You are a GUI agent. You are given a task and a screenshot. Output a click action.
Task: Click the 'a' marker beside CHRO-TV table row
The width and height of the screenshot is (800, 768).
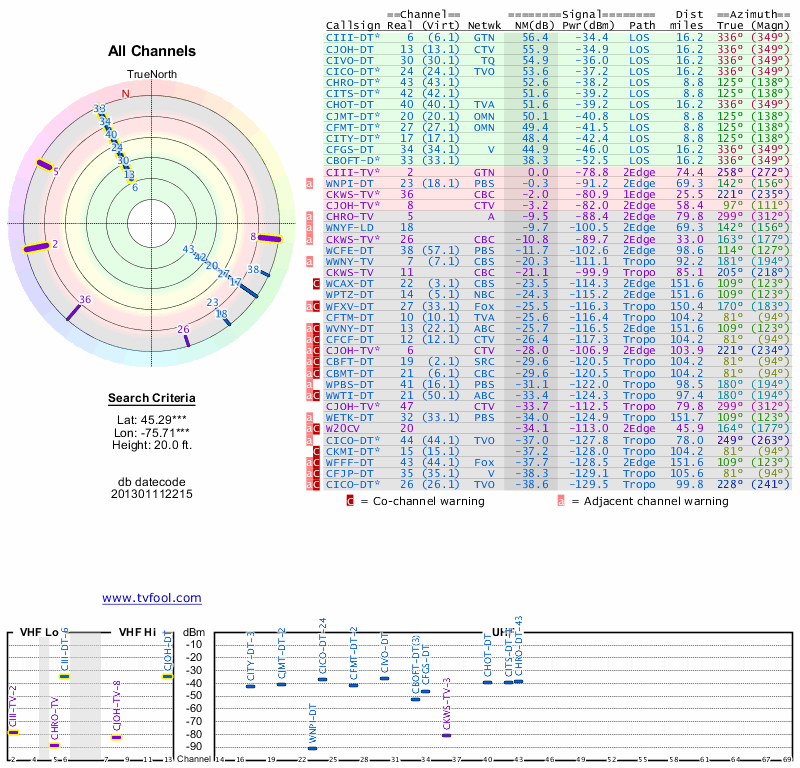click(x=309, y=217)
